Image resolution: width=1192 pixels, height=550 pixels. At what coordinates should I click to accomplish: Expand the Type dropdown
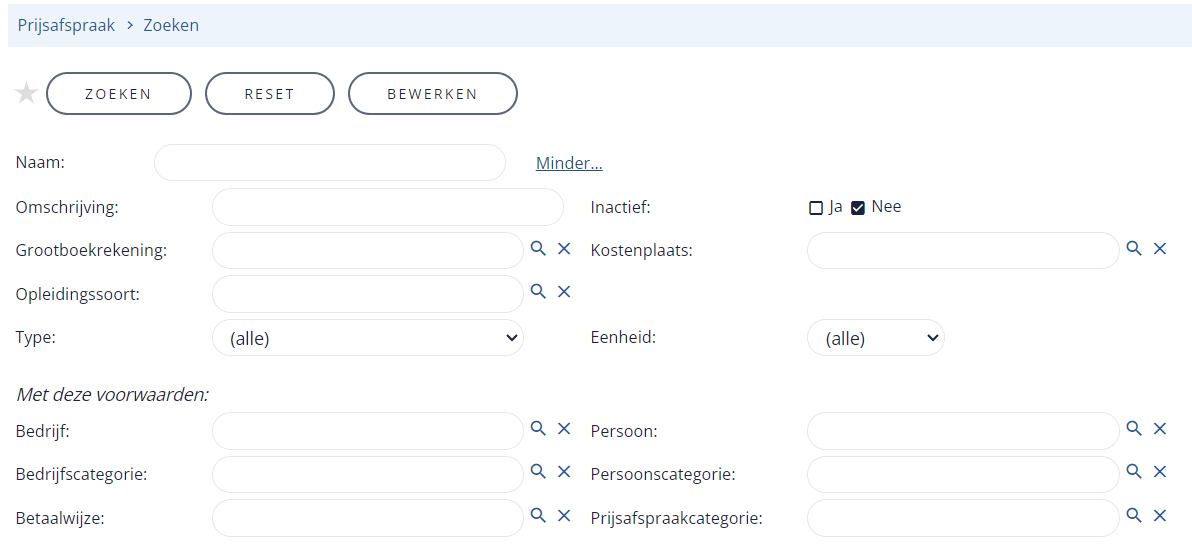(x=368, y=338)
